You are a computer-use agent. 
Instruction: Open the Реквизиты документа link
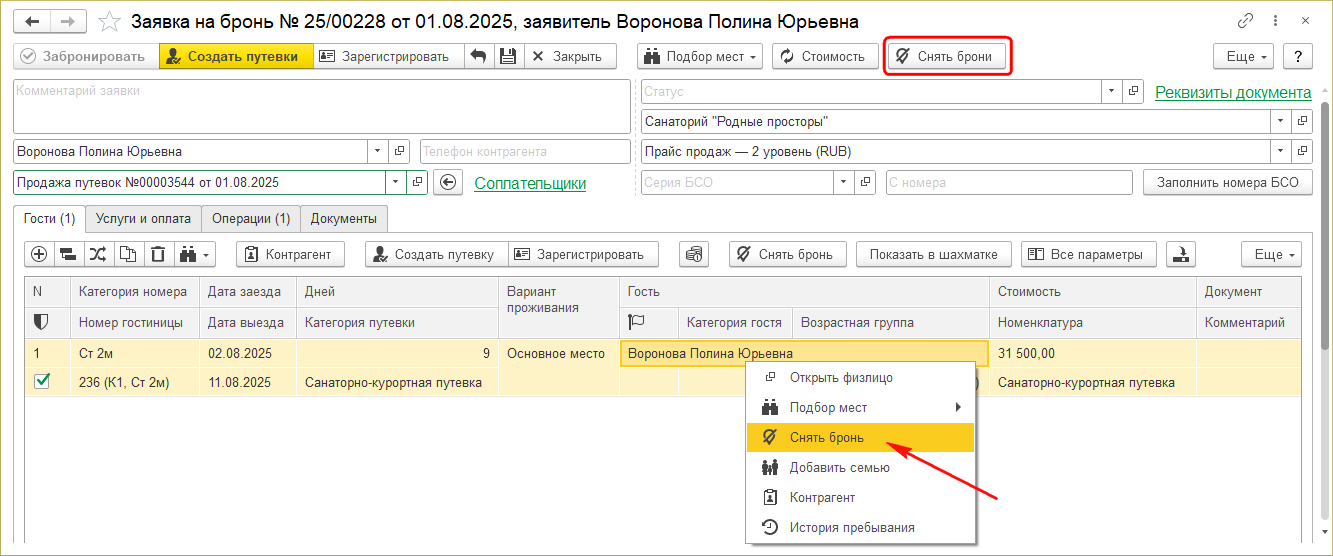[1233, 92]
